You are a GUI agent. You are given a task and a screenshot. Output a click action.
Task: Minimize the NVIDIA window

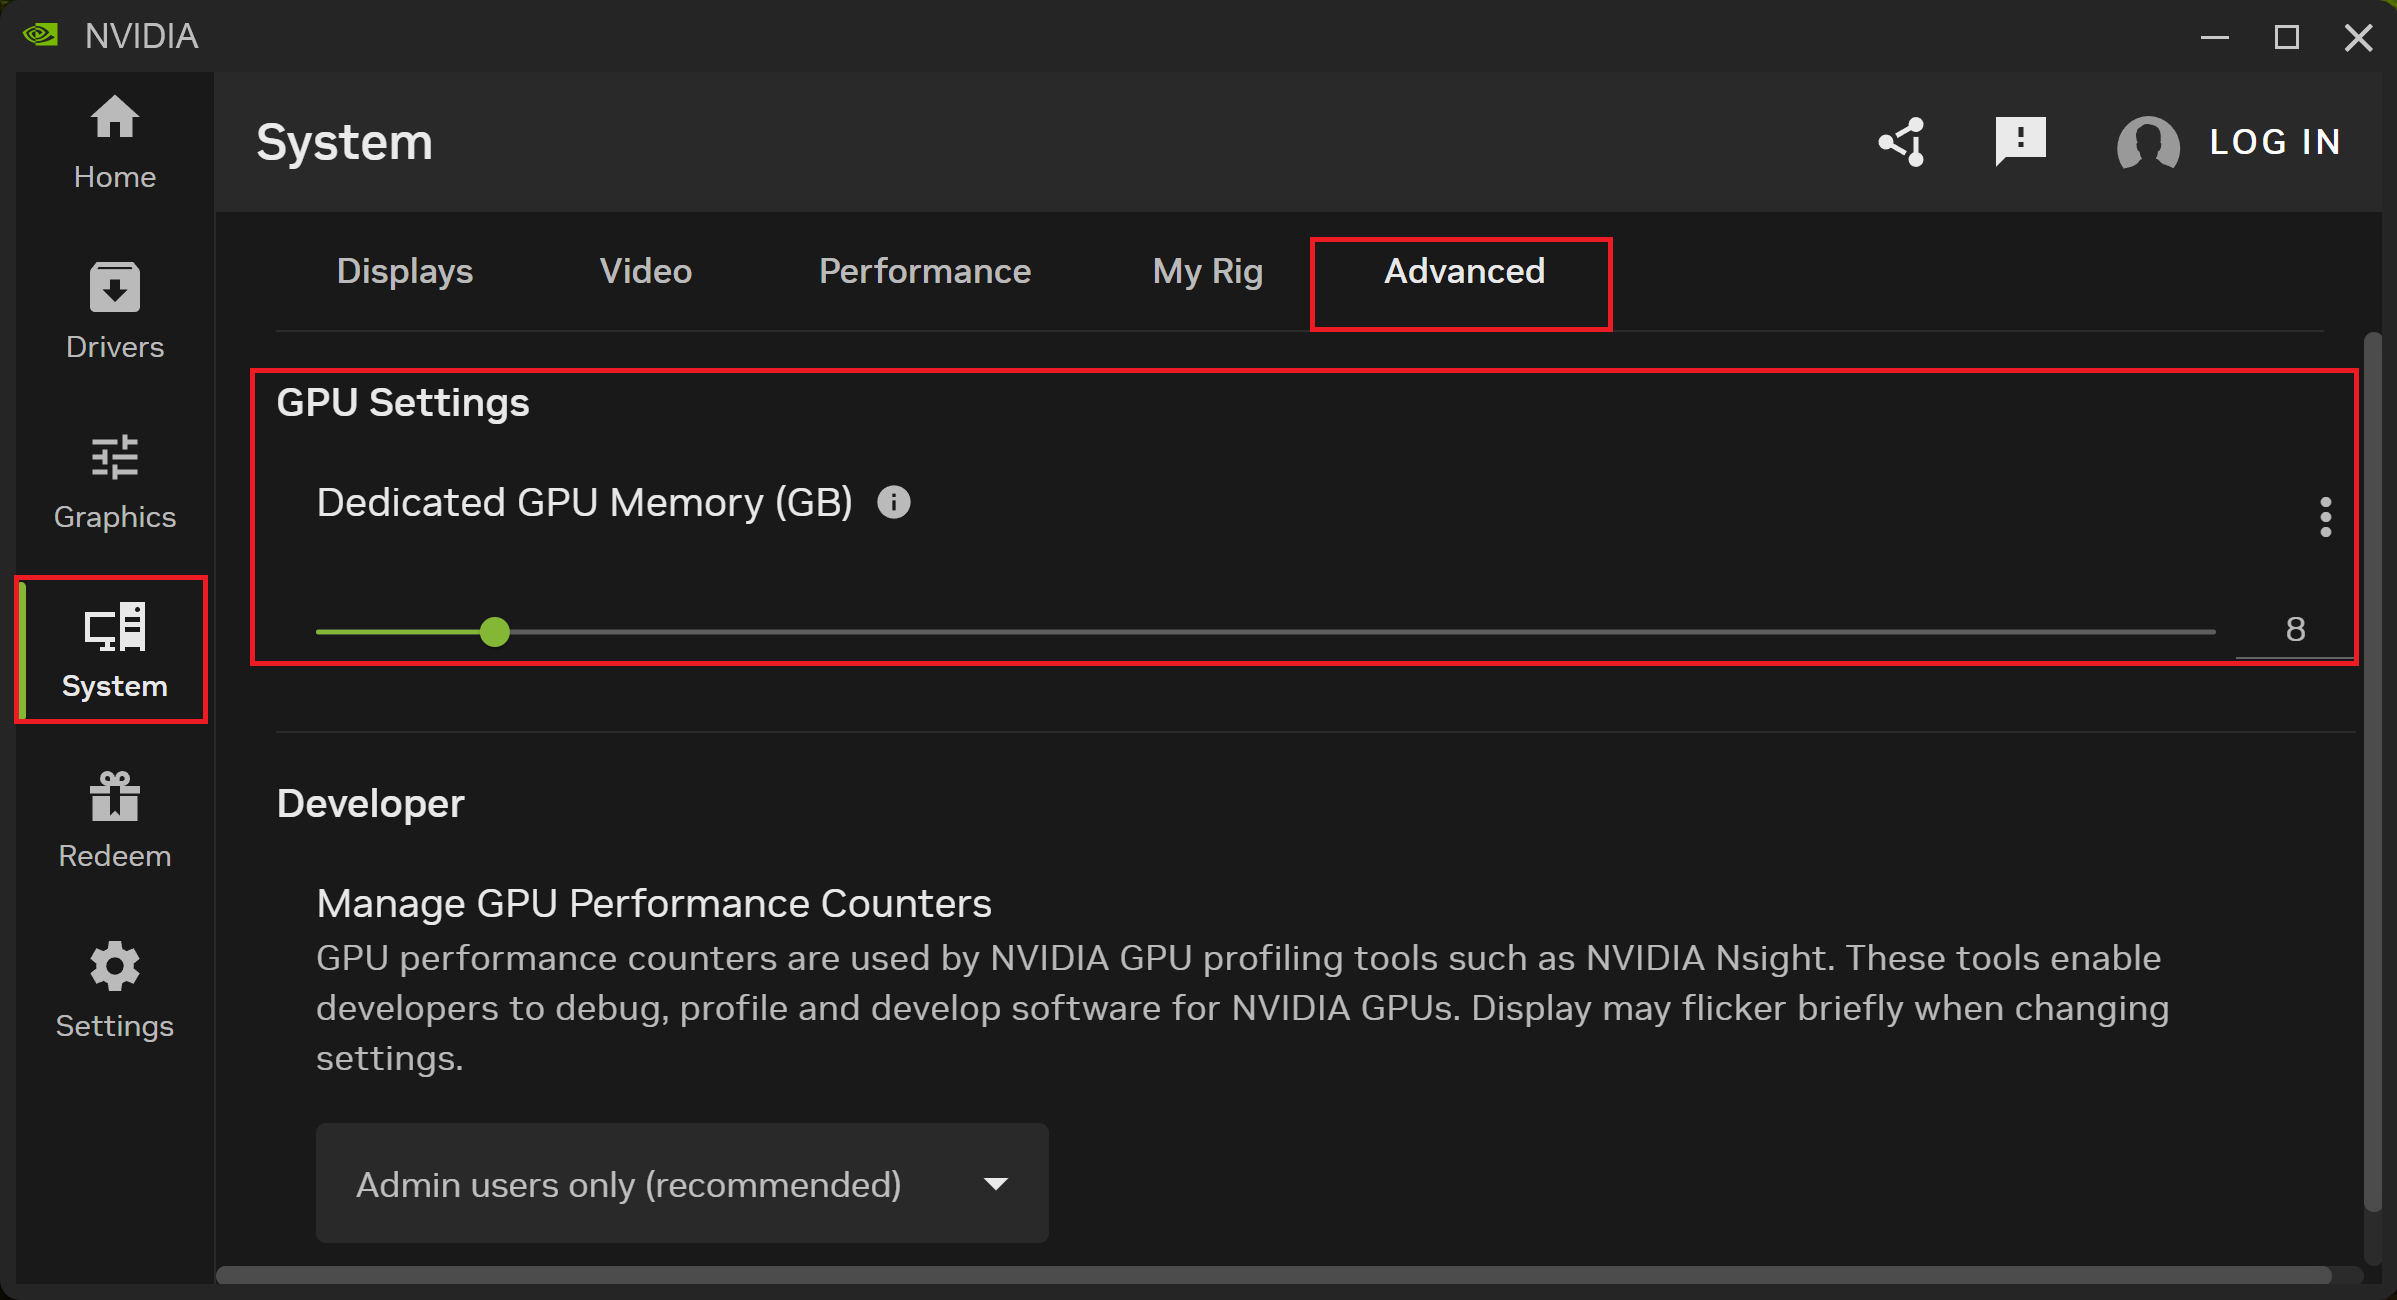2215,37
